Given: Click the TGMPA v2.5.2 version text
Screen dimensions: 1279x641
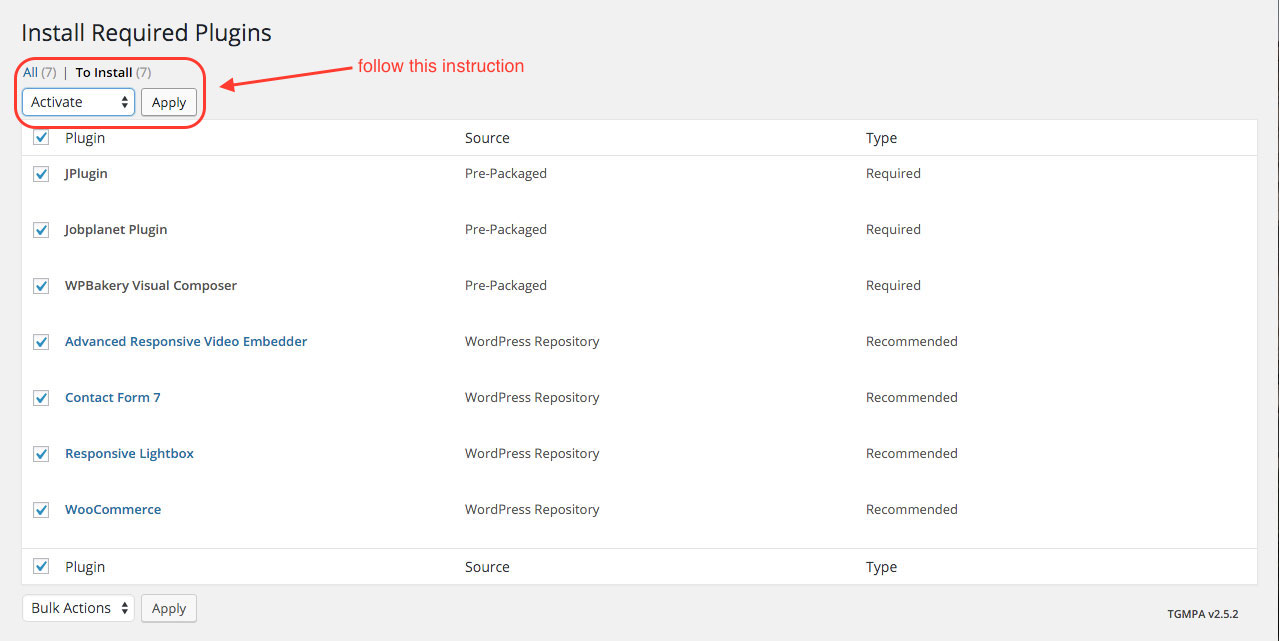Looking at the screenshot, I should [1202, 614].
